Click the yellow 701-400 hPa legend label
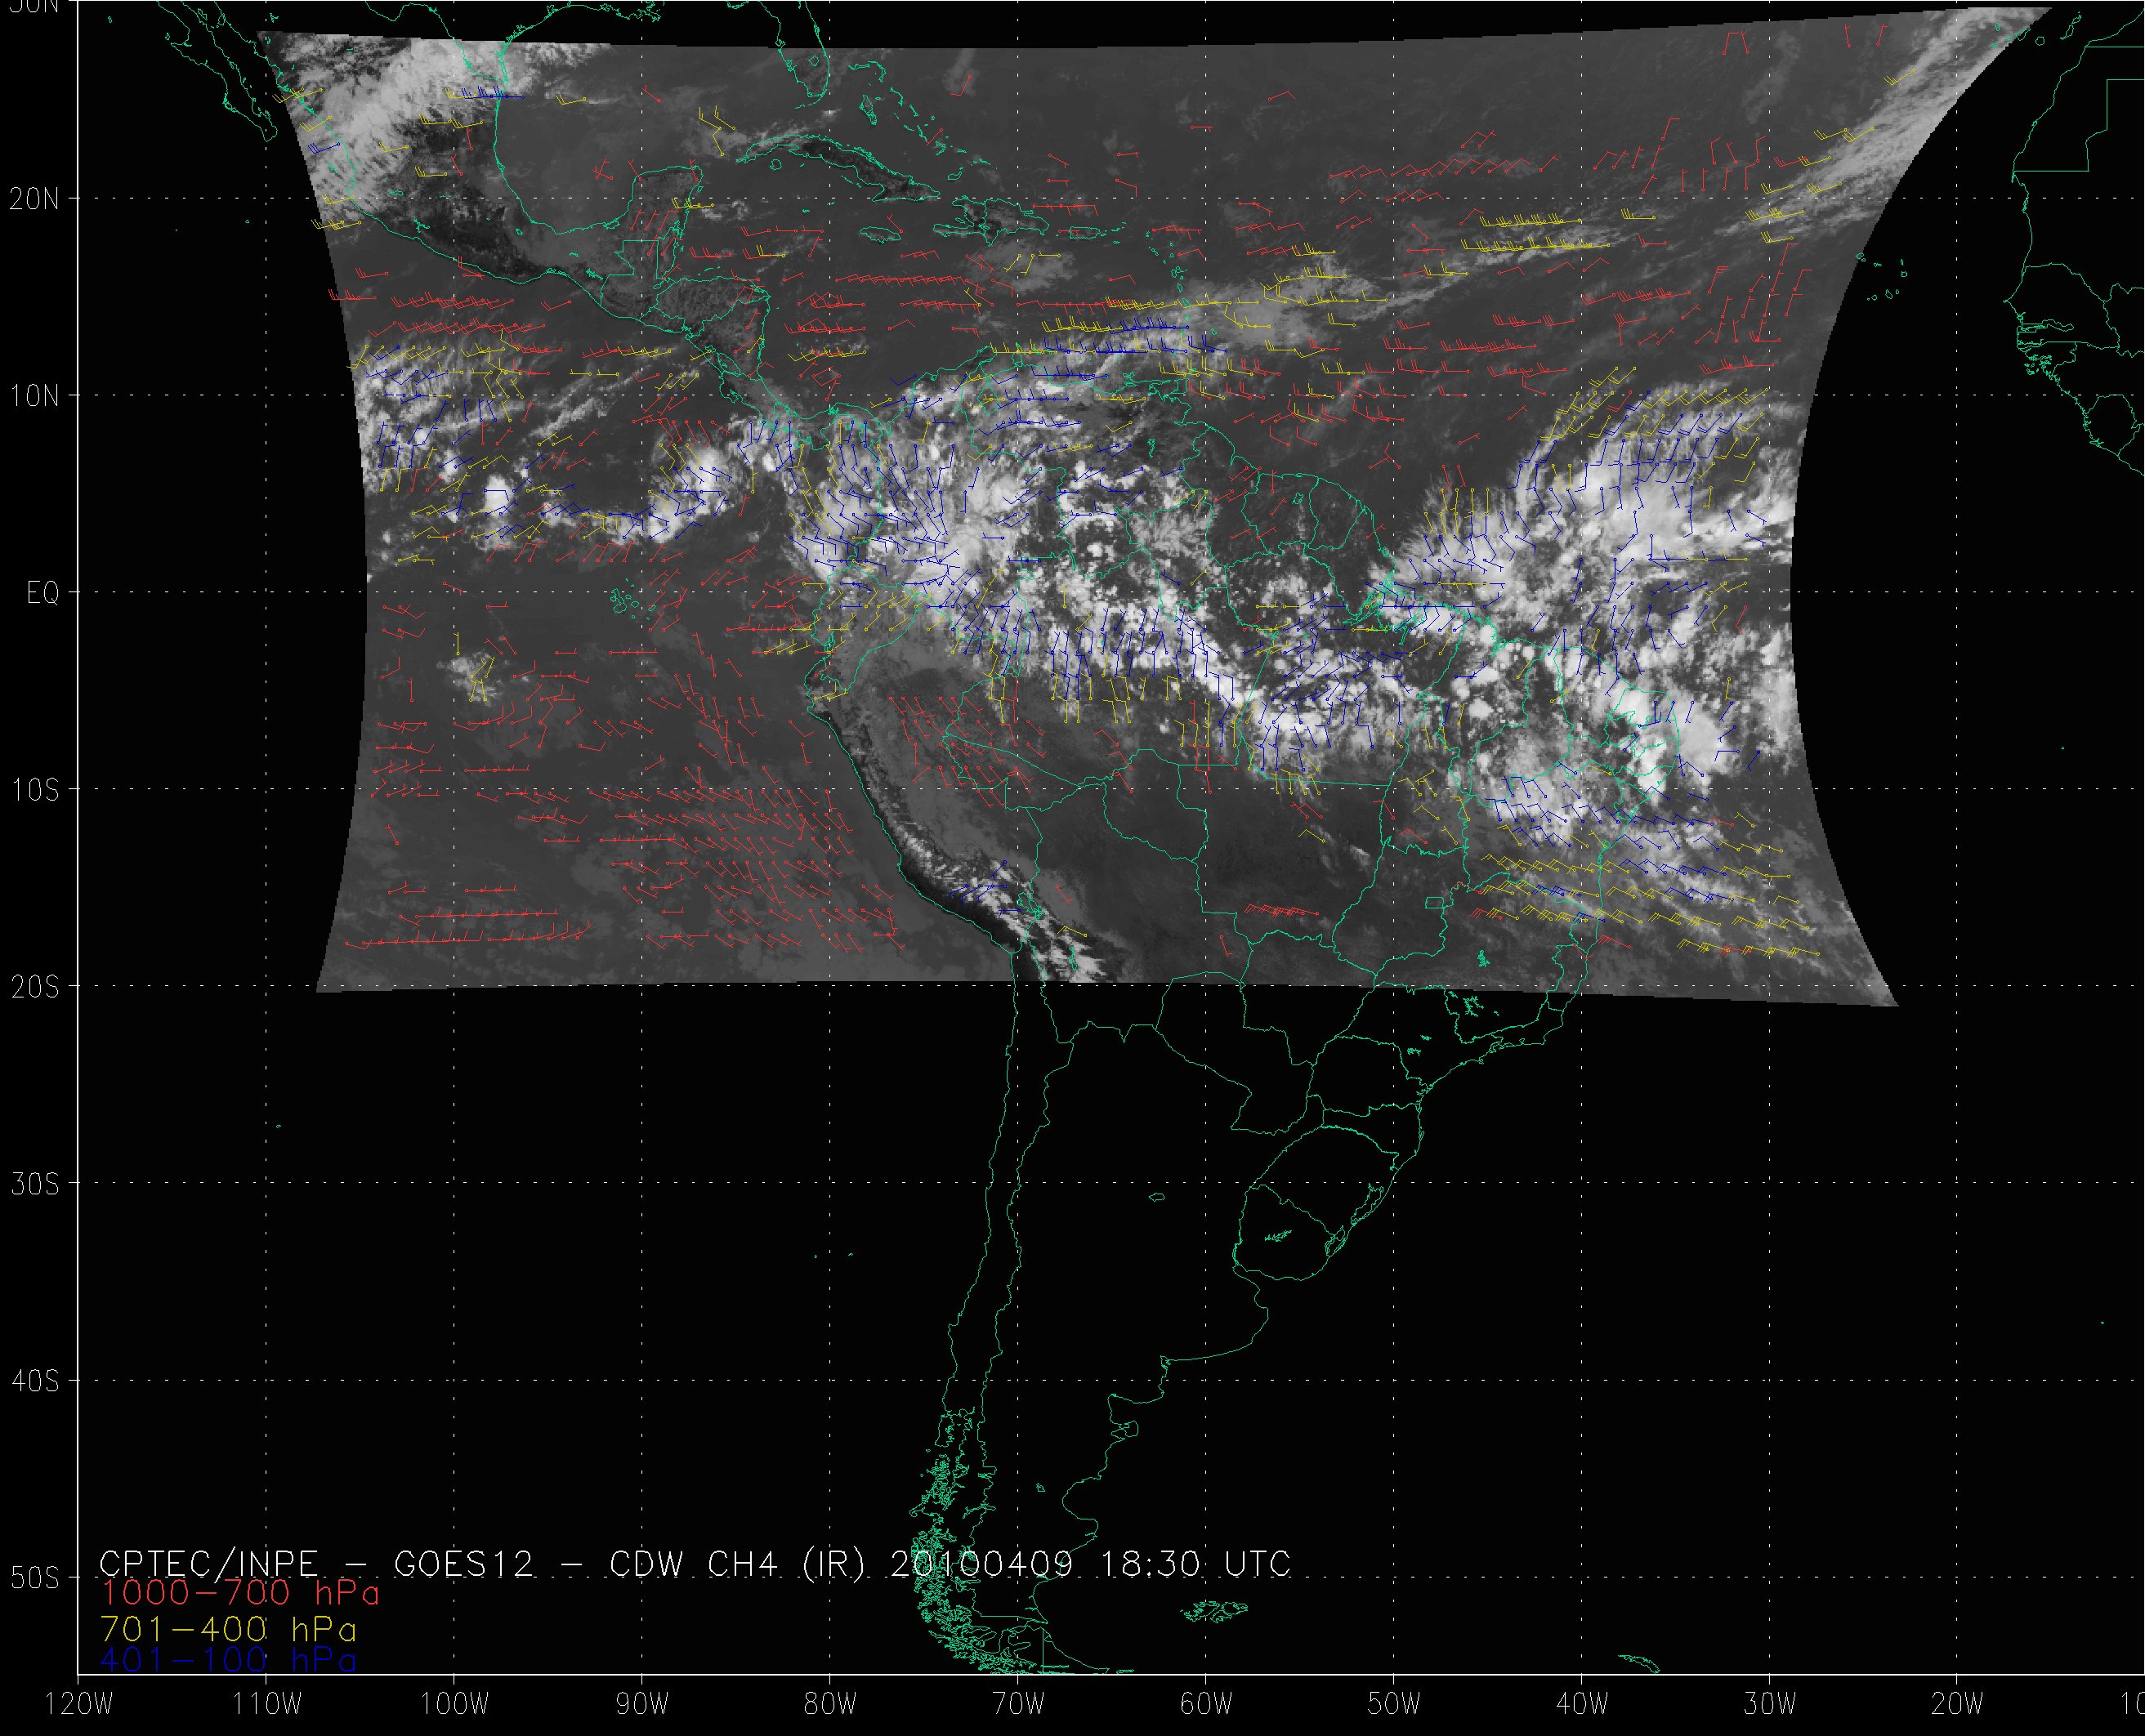Image resolution: width=2145 pixels, height=1736 pixels. 228,1629
